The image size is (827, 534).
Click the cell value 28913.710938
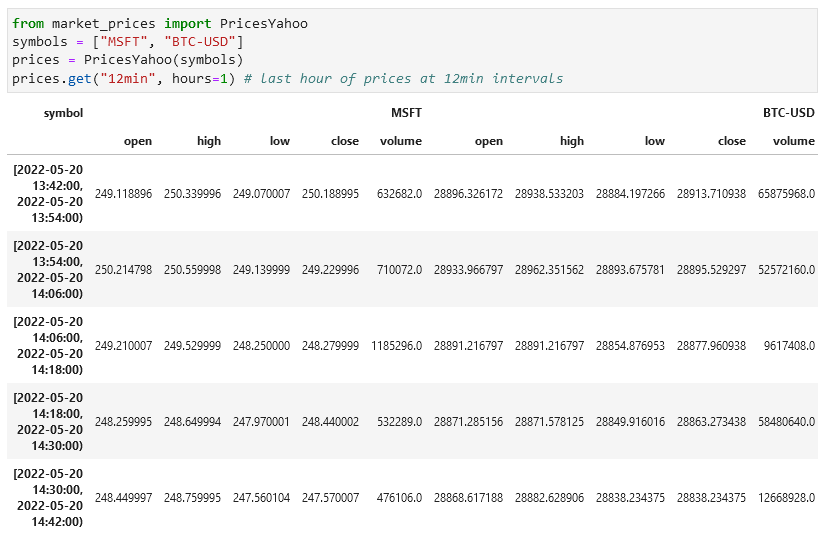coord(711,194)
